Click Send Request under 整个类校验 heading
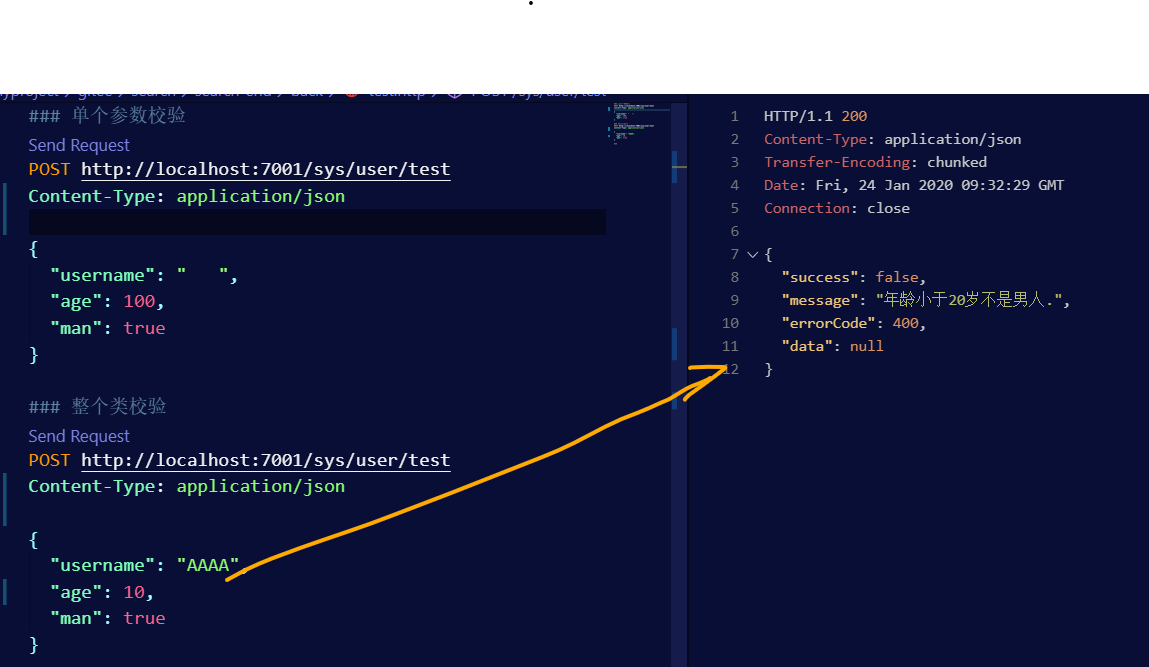This screenshot has width=1149, height=667. point(79,436)
